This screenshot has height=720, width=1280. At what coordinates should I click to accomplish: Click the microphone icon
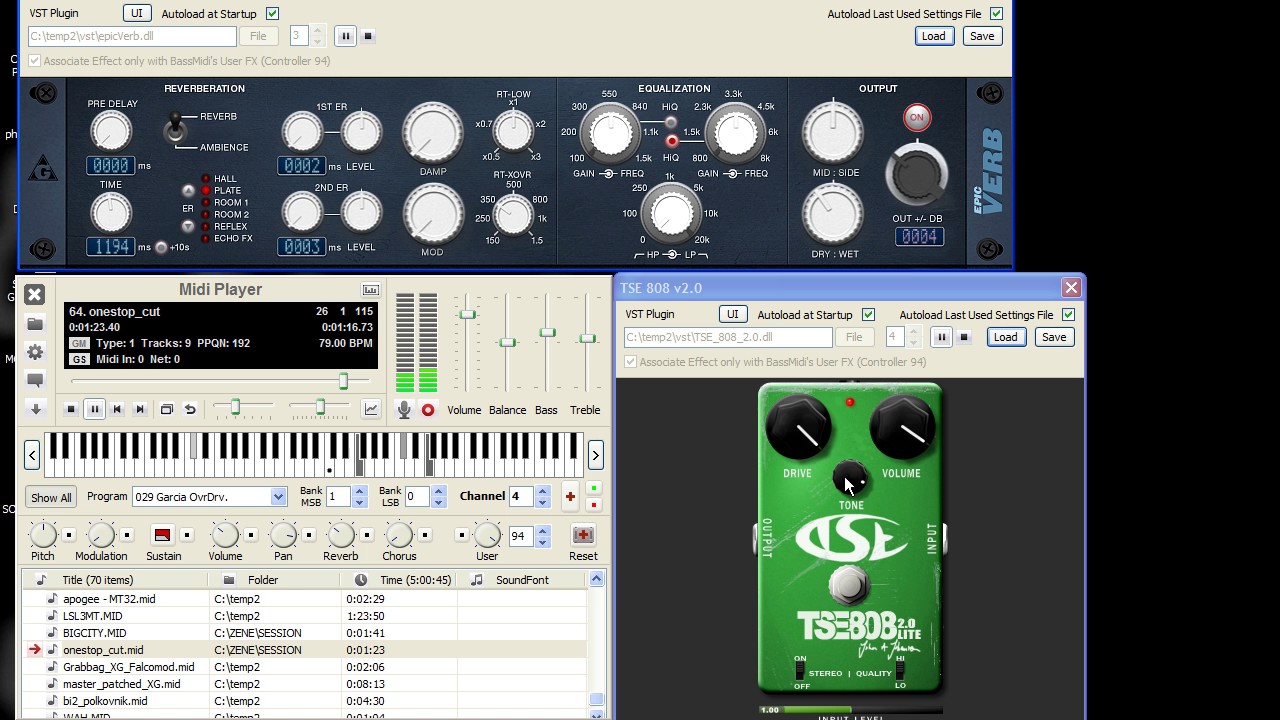click(x=404, y=410)
